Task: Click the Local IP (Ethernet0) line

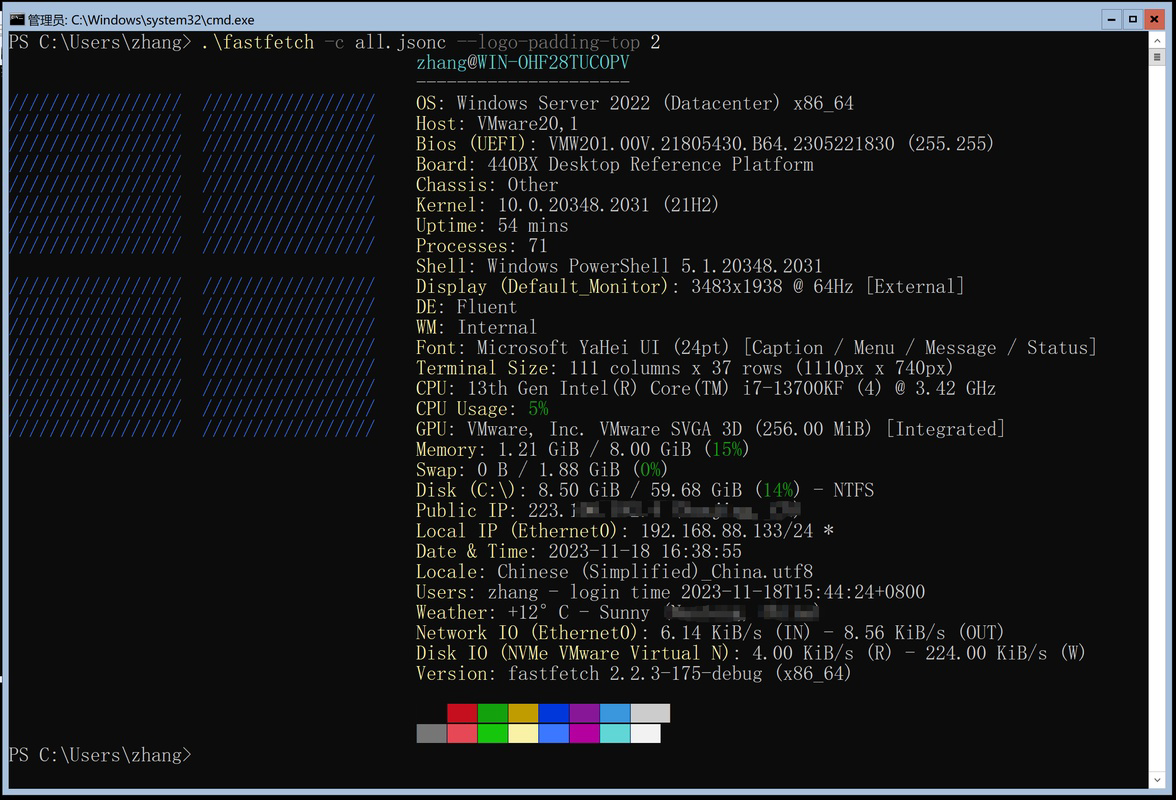Action: tap(625, 531)
